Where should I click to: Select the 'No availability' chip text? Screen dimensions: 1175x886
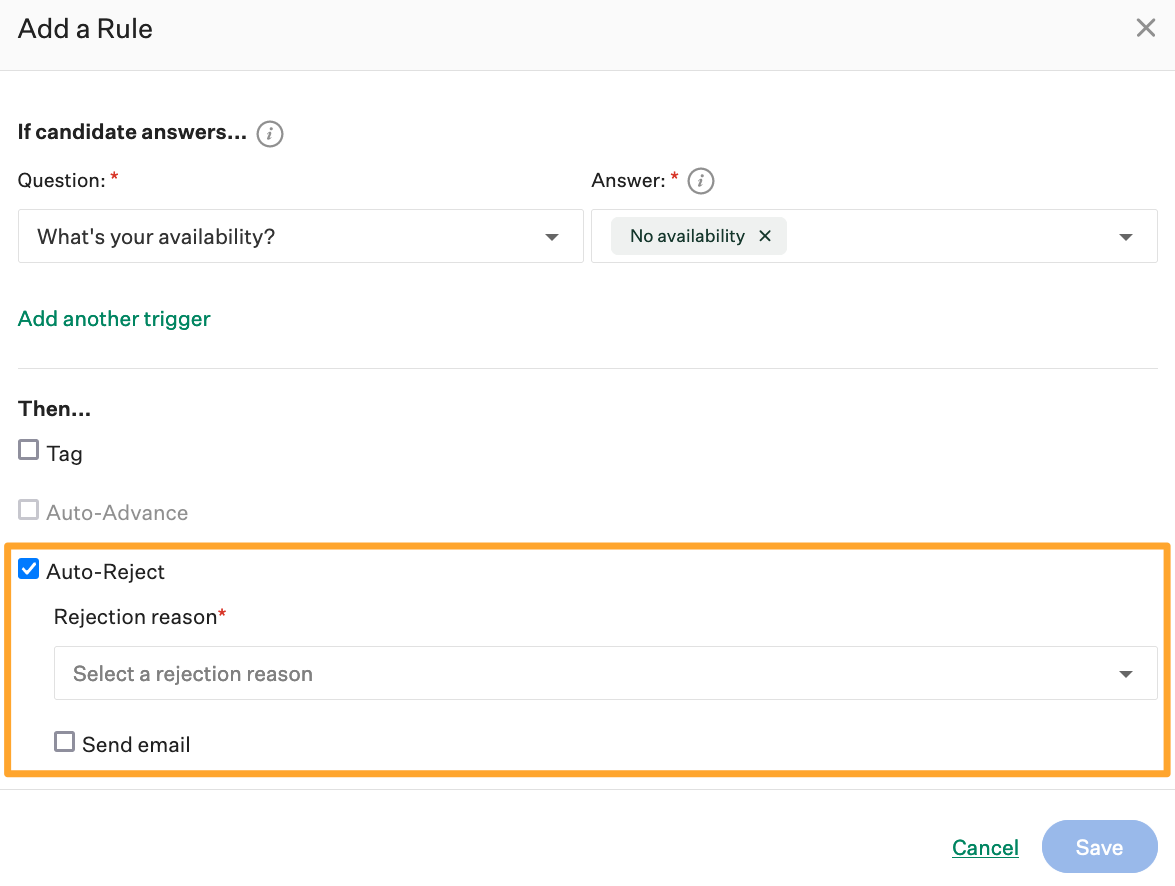tap(687, 236)
